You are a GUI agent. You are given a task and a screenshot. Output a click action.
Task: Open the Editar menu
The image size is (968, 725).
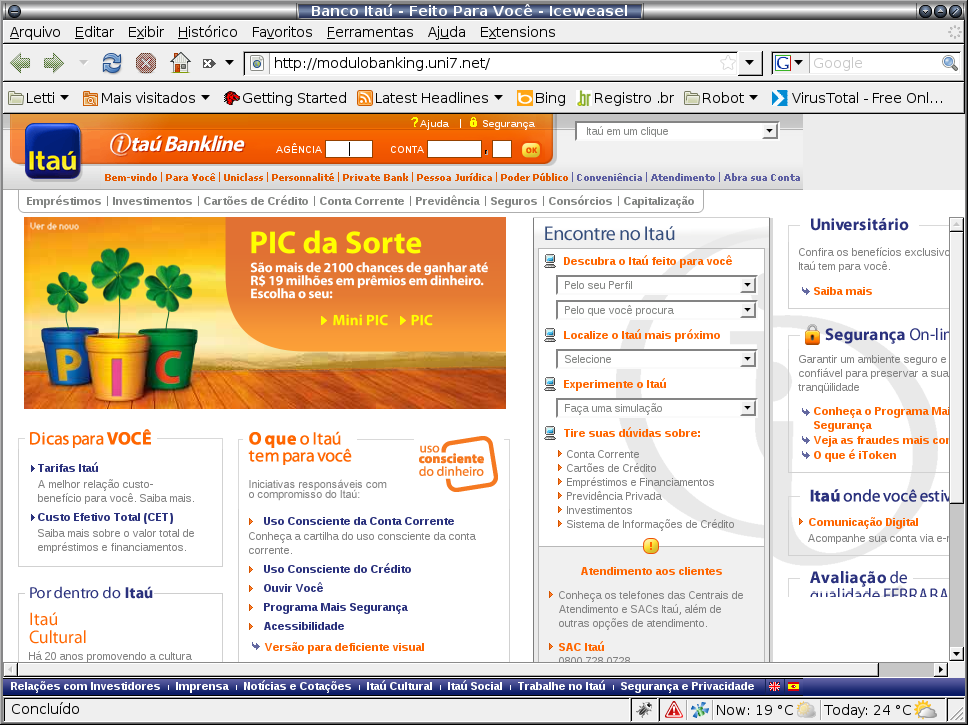click(94, 32)
